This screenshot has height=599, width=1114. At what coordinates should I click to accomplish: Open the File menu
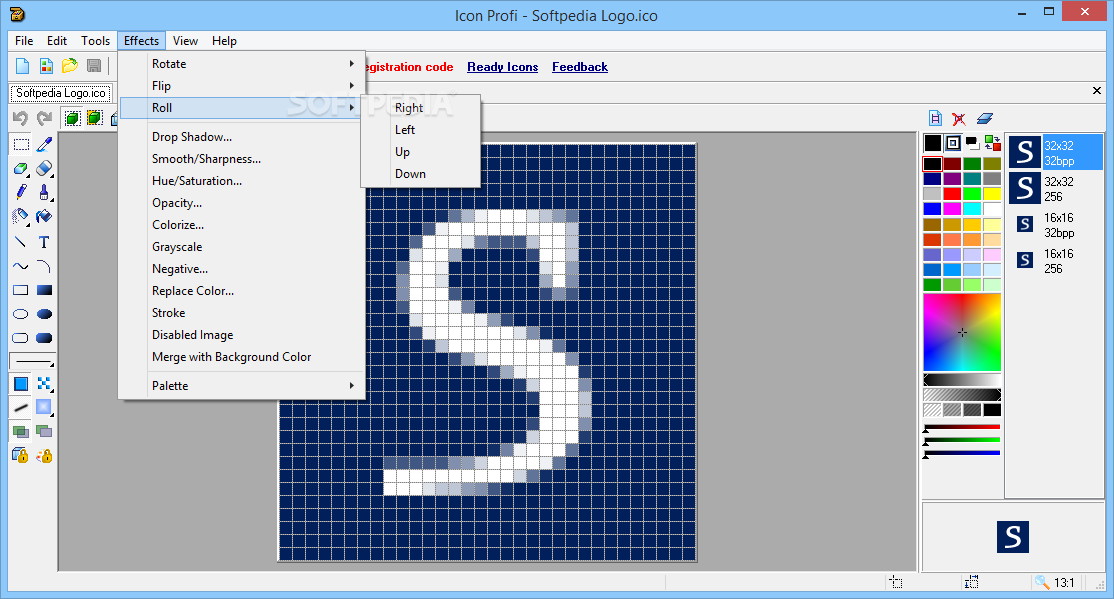click(24, 41)
